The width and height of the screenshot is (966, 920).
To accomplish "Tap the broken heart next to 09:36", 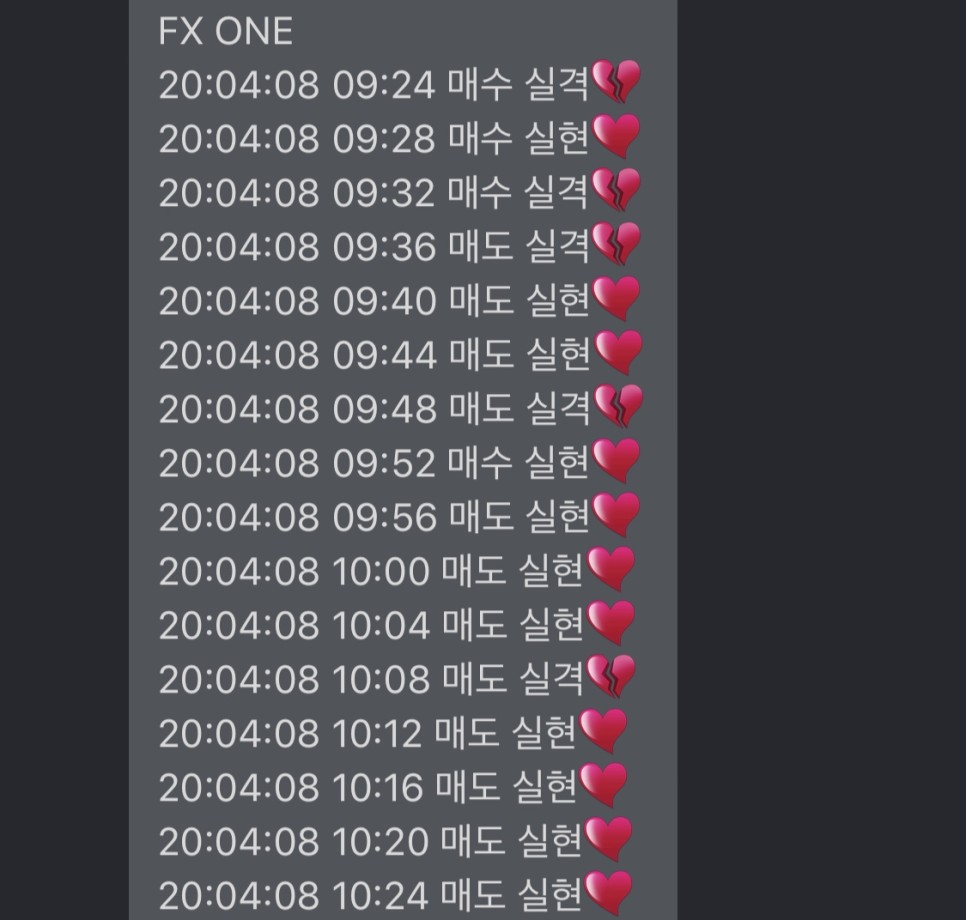I will point(615,245).
